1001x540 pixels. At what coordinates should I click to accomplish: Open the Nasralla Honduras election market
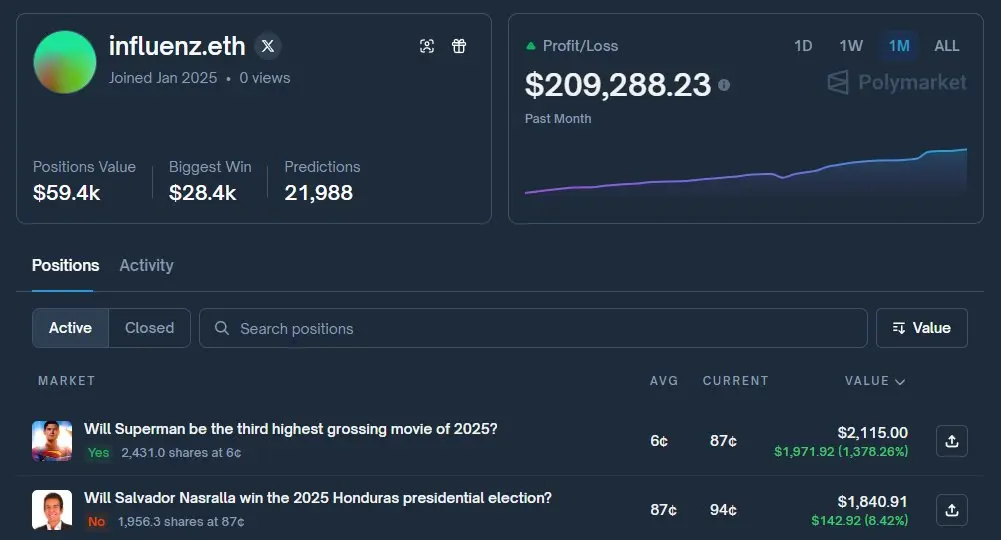[x=318, y=498]
